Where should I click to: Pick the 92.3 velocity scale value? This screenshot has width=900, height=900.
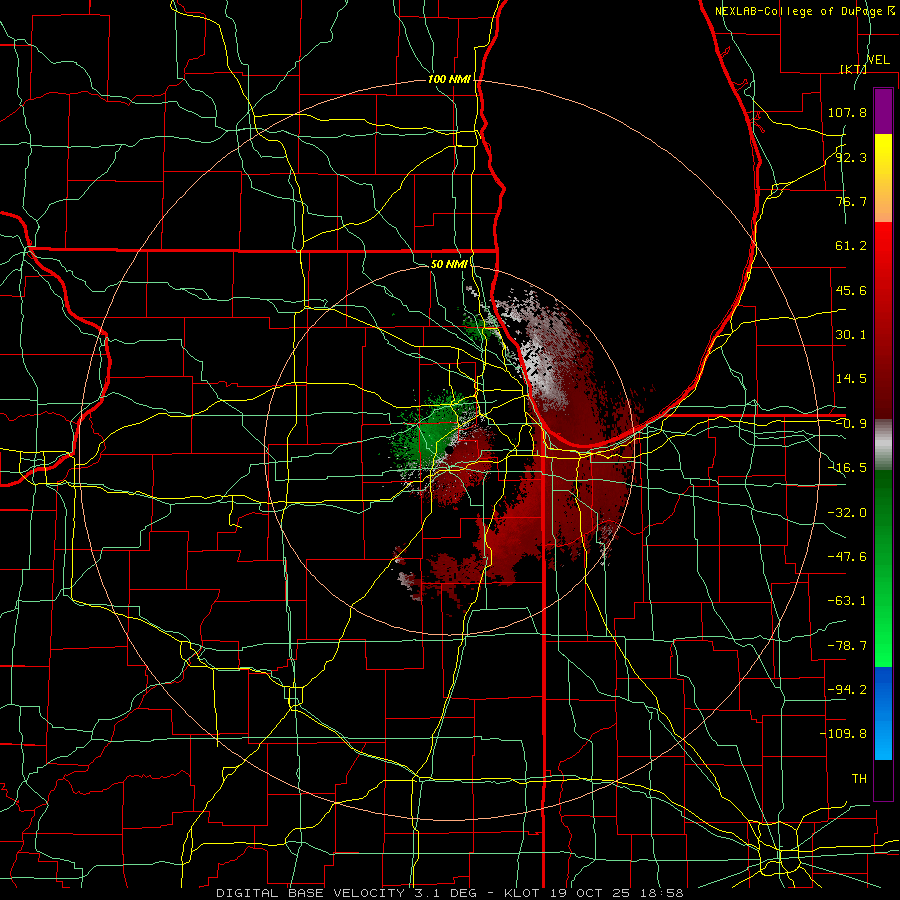(x=851, y=157)
